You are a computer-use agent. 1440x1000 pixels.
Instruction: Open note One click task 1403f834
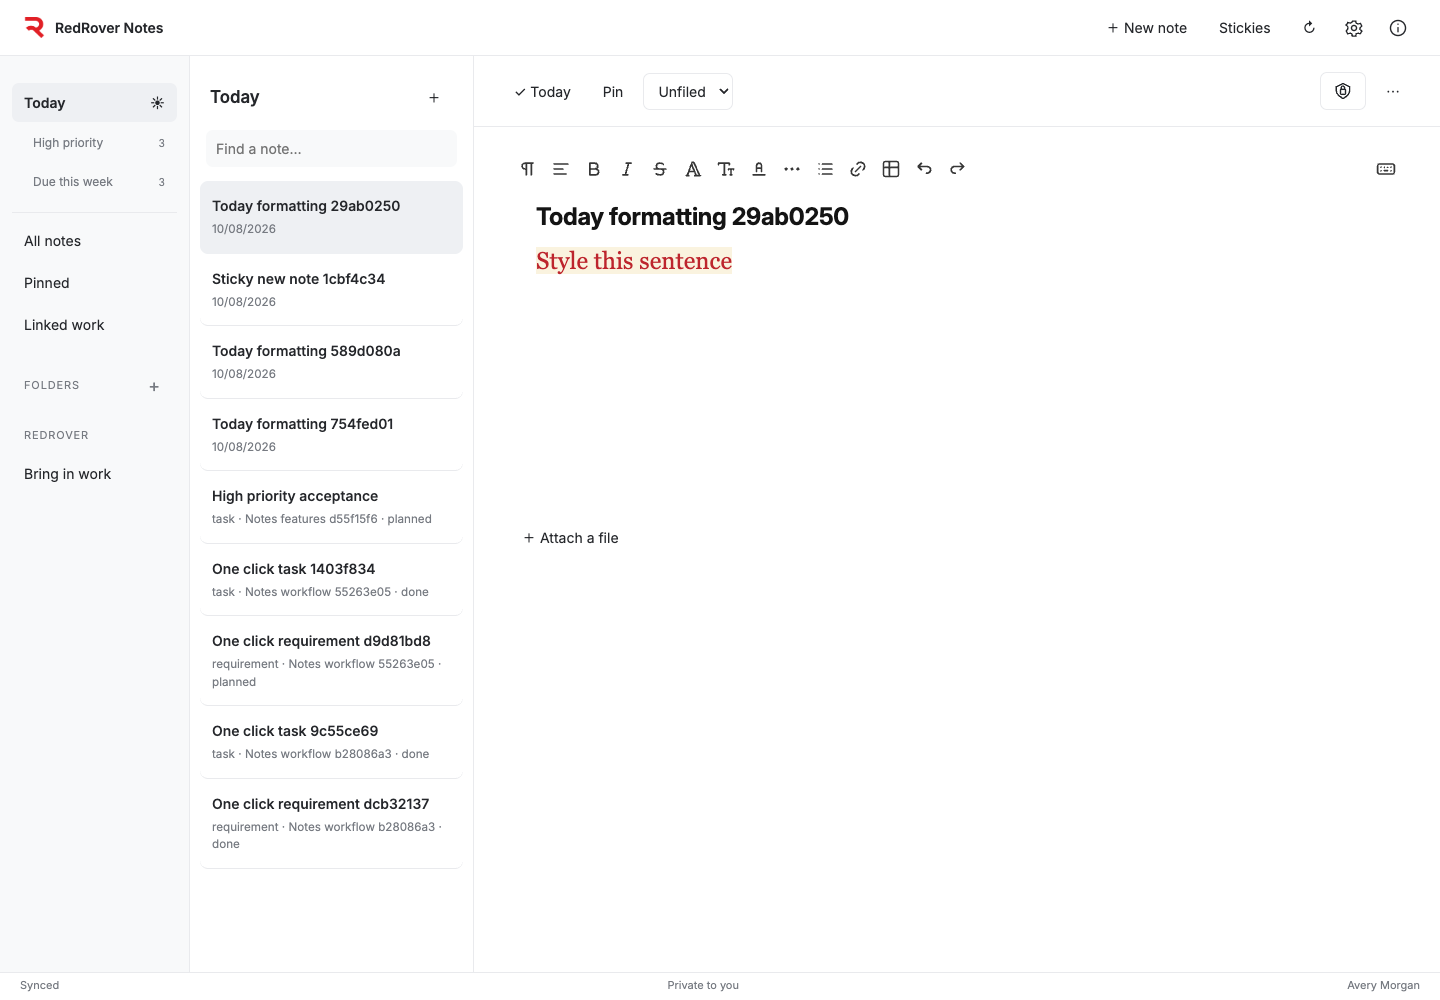[x=331, y=580]
